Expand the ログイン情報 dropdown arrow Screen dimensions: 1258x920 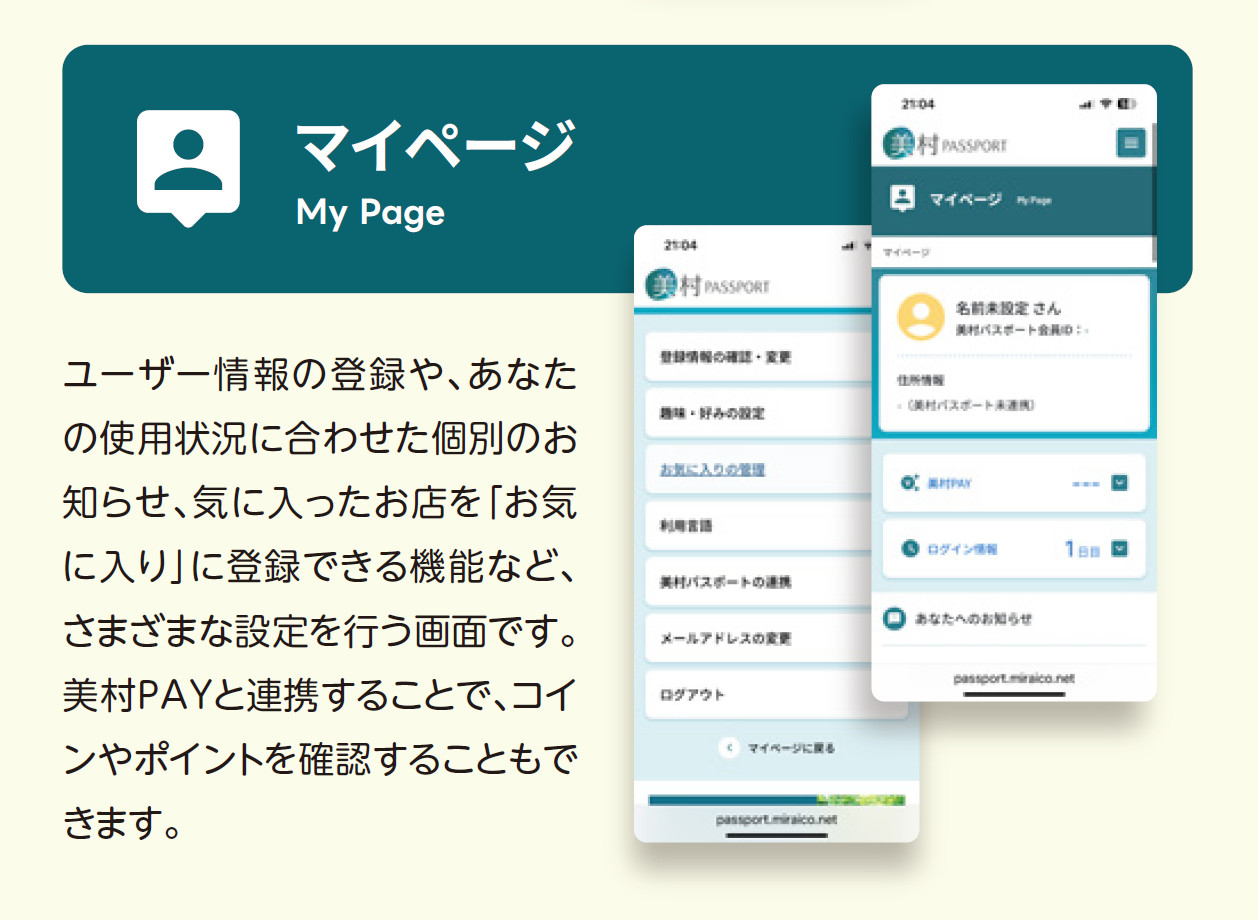pos(1119,548)
